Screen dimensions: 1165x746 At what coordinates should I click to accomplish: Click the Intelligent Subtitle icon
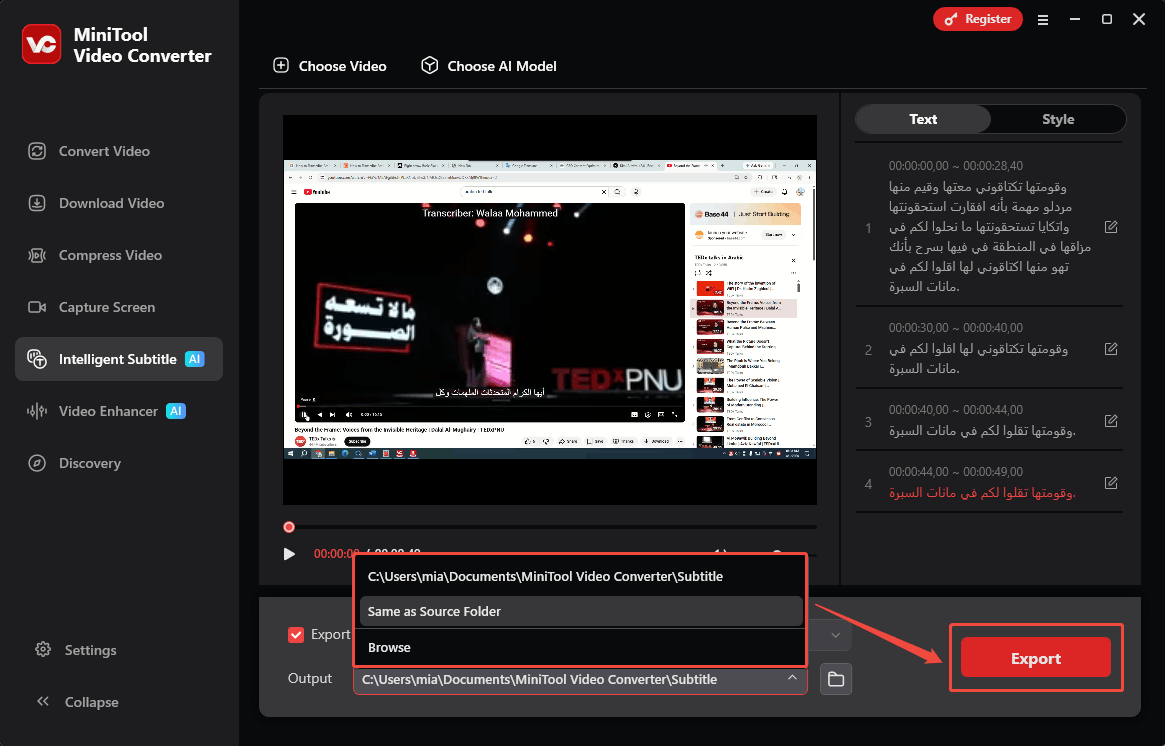[x=37, y=359]
